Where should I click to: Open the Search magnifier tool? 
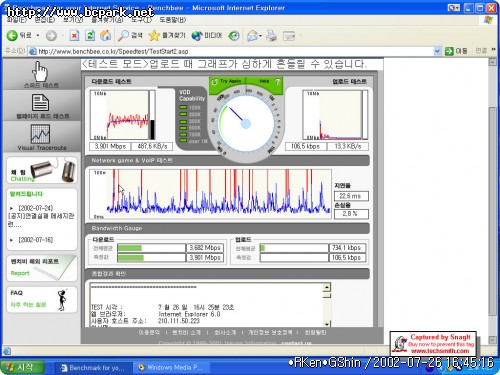coord(123,35)
